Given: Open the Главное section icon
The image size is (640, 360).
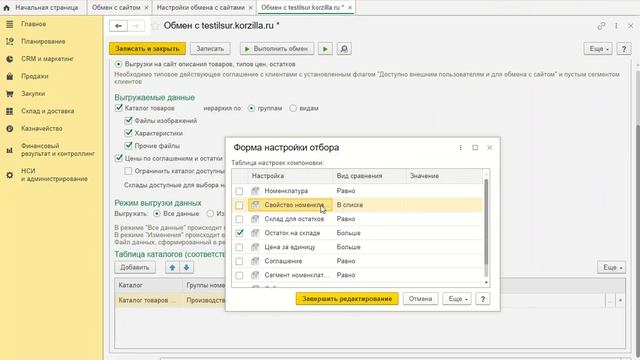Looking at the screenshot, I should [x=10, y=24].
